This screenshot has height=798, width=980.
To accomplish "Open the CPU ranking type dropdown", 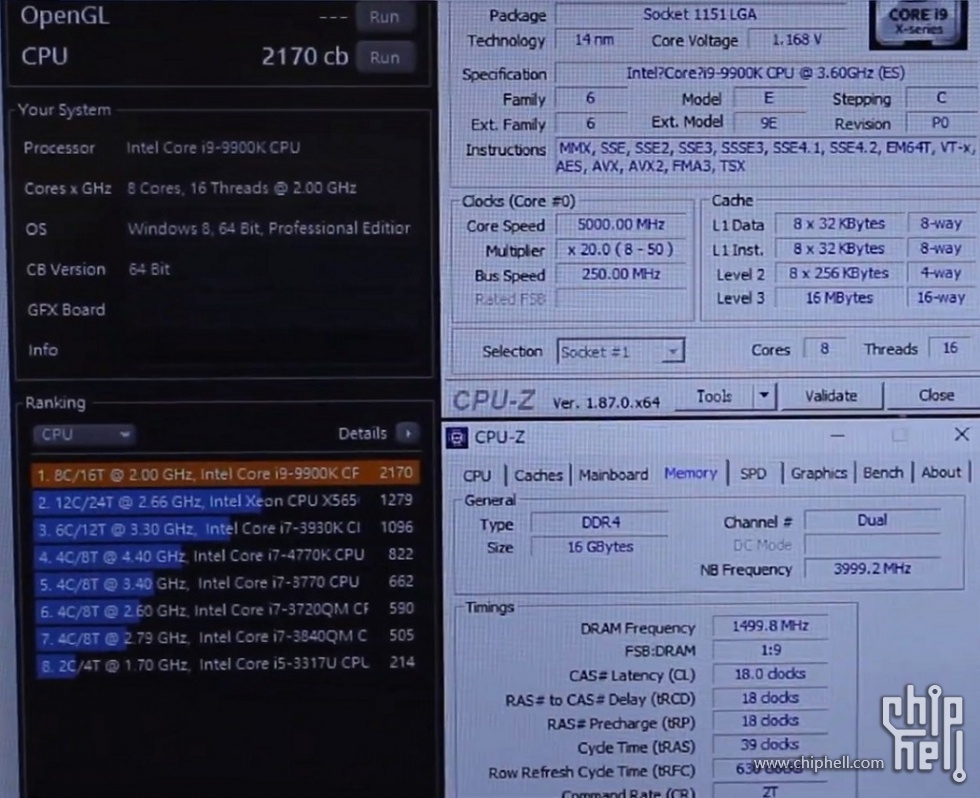I will point(84,434).
